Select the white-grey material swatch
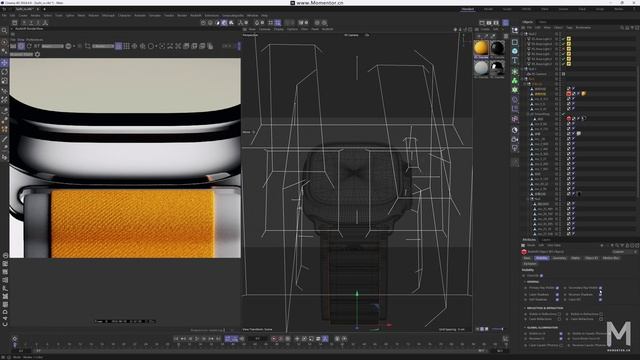The width and height of the screenshot is (640, 360). point(481,68)
